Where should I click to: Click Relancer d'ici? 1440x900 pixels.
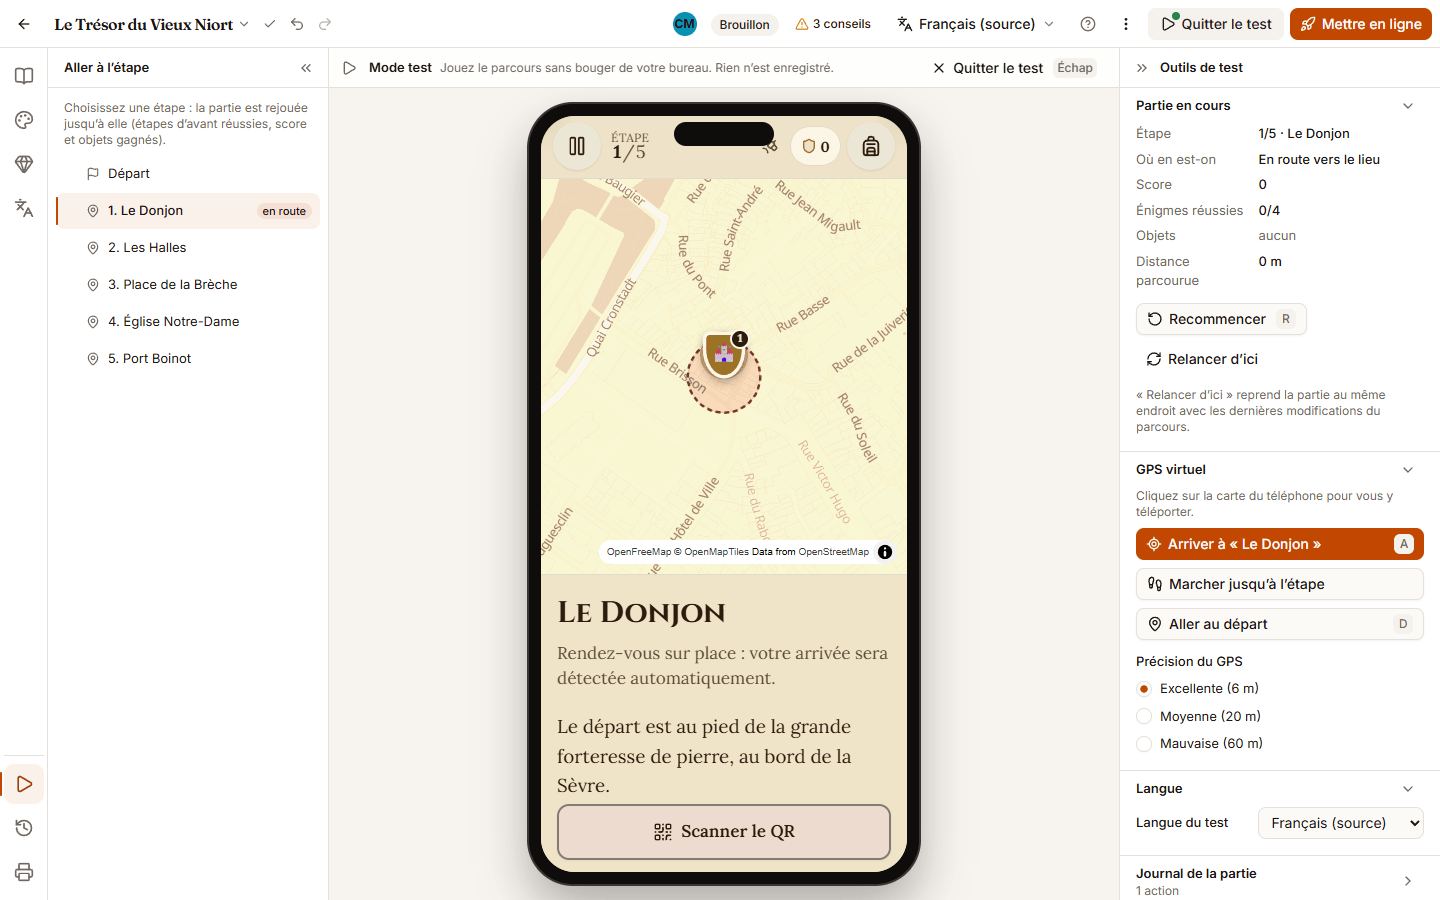coord(1202,359)
